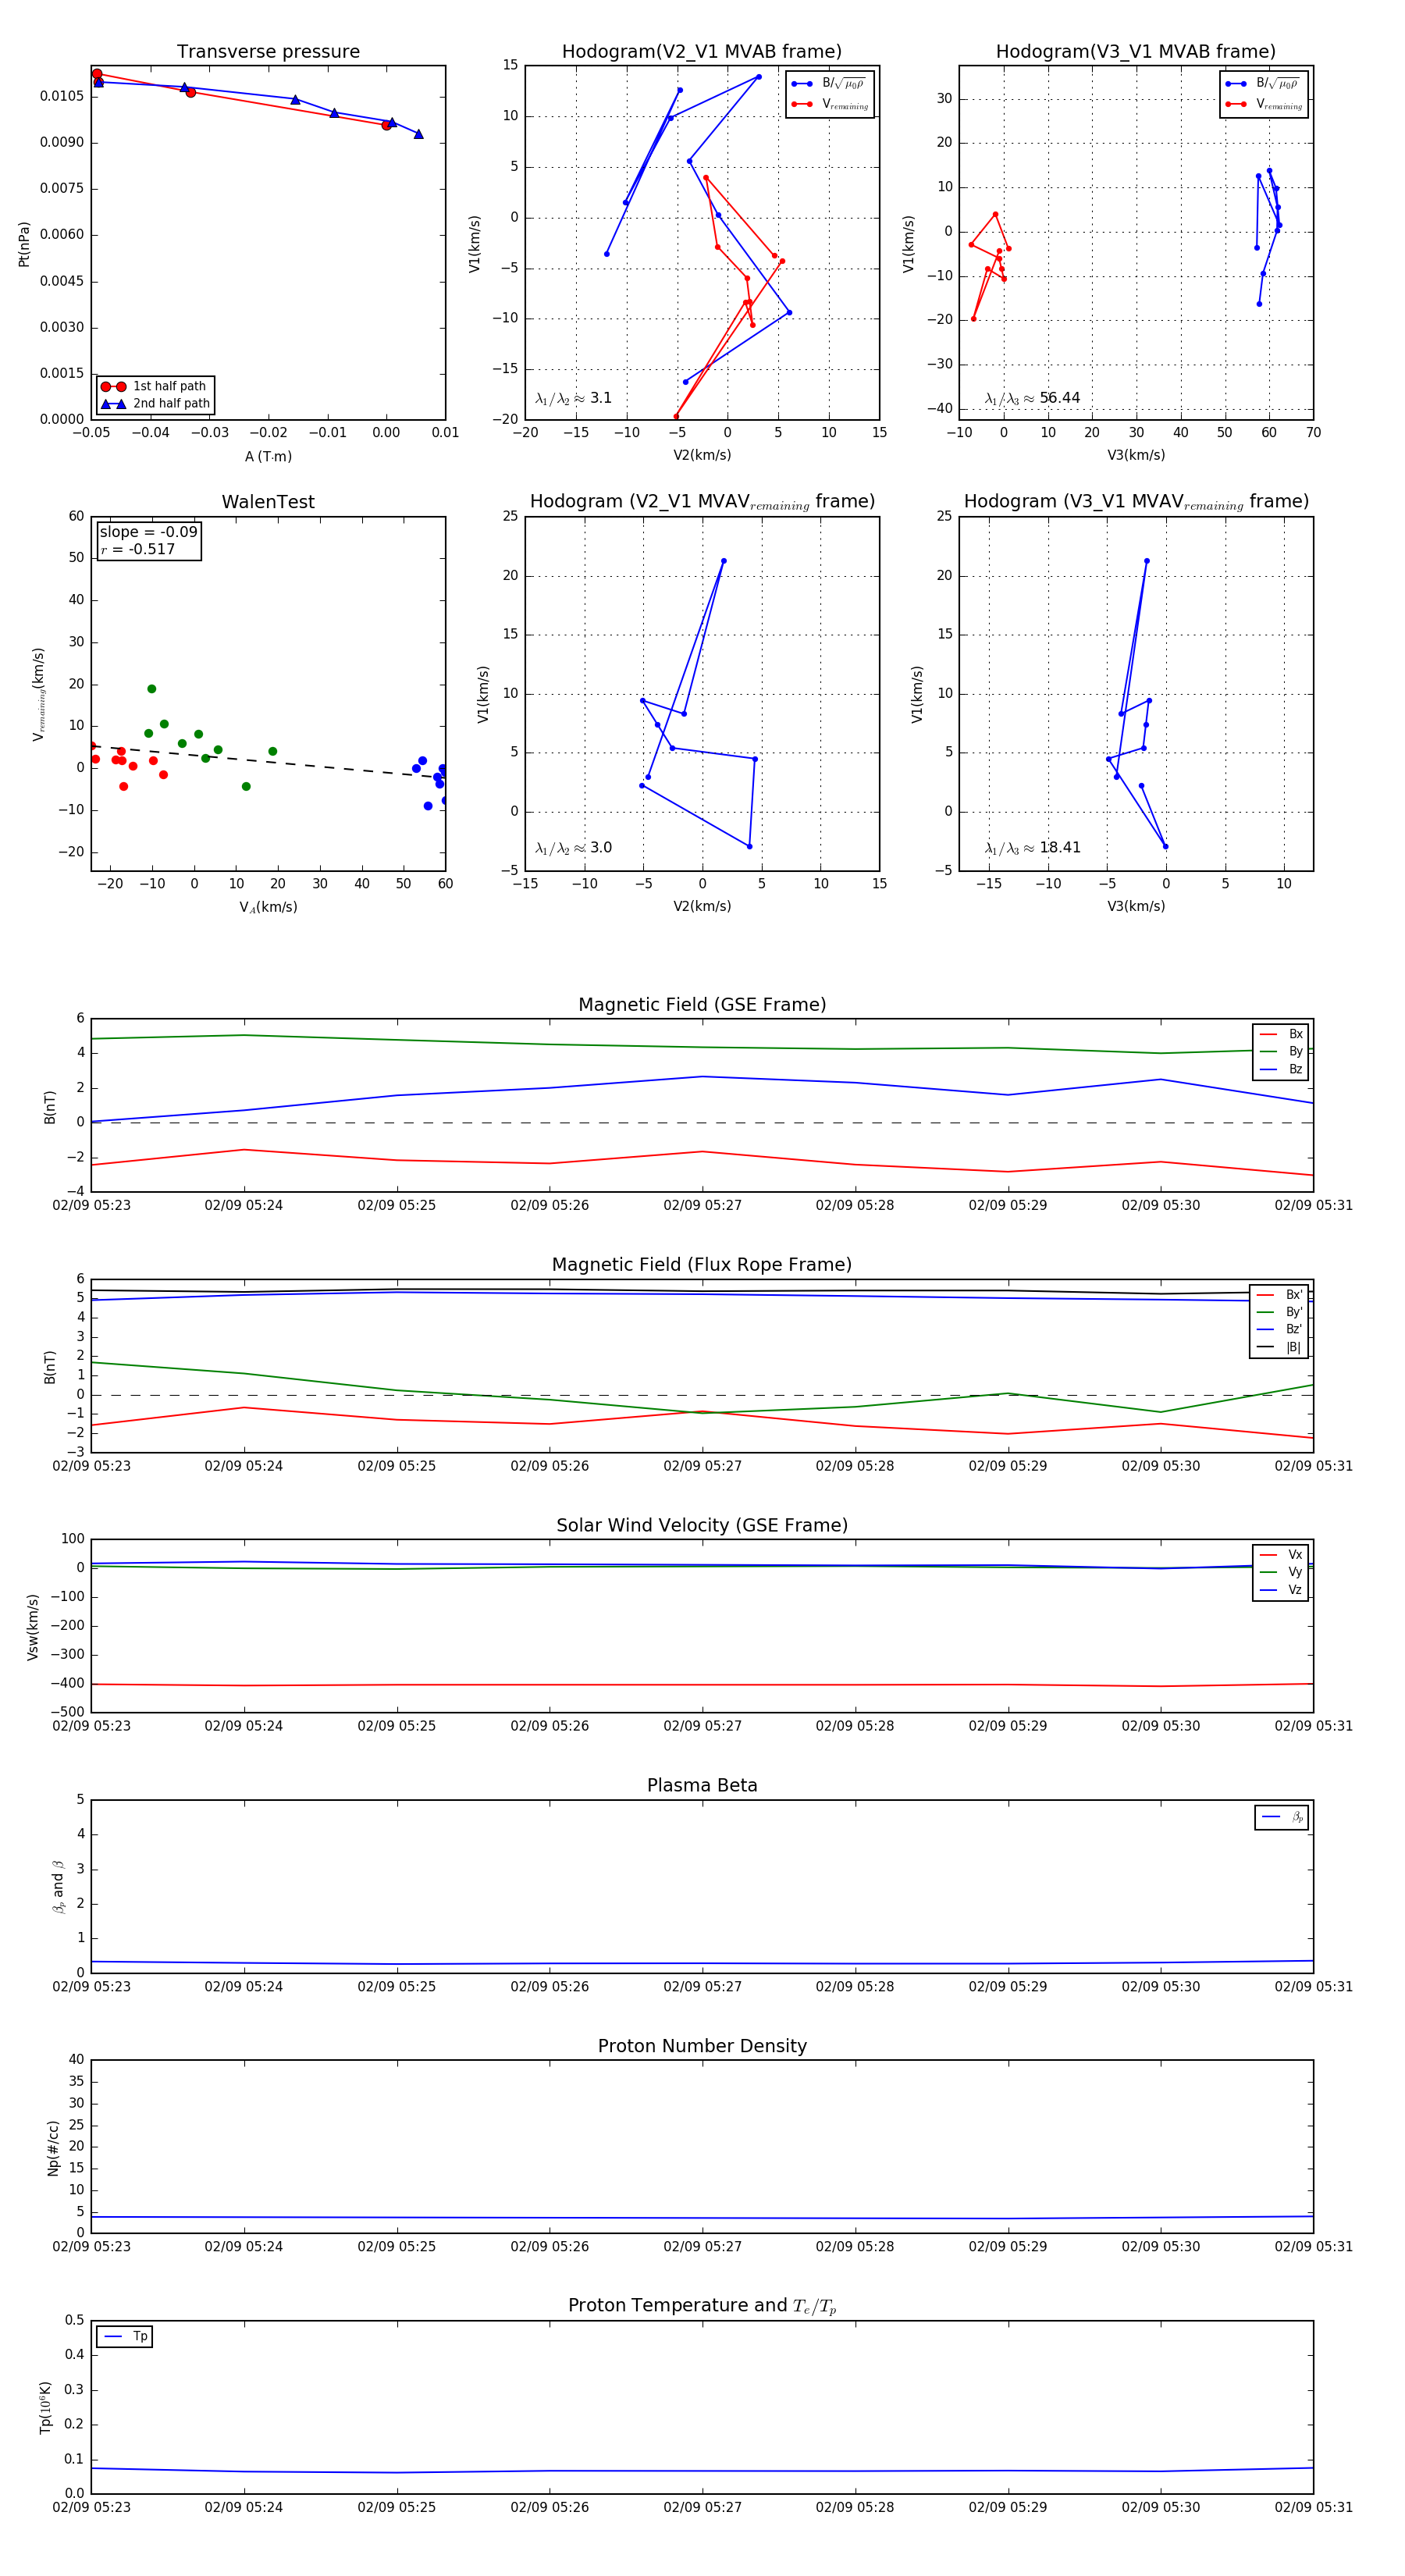Click the red Vx line in Solar Wind Velocity plot

pos(702,1685)
